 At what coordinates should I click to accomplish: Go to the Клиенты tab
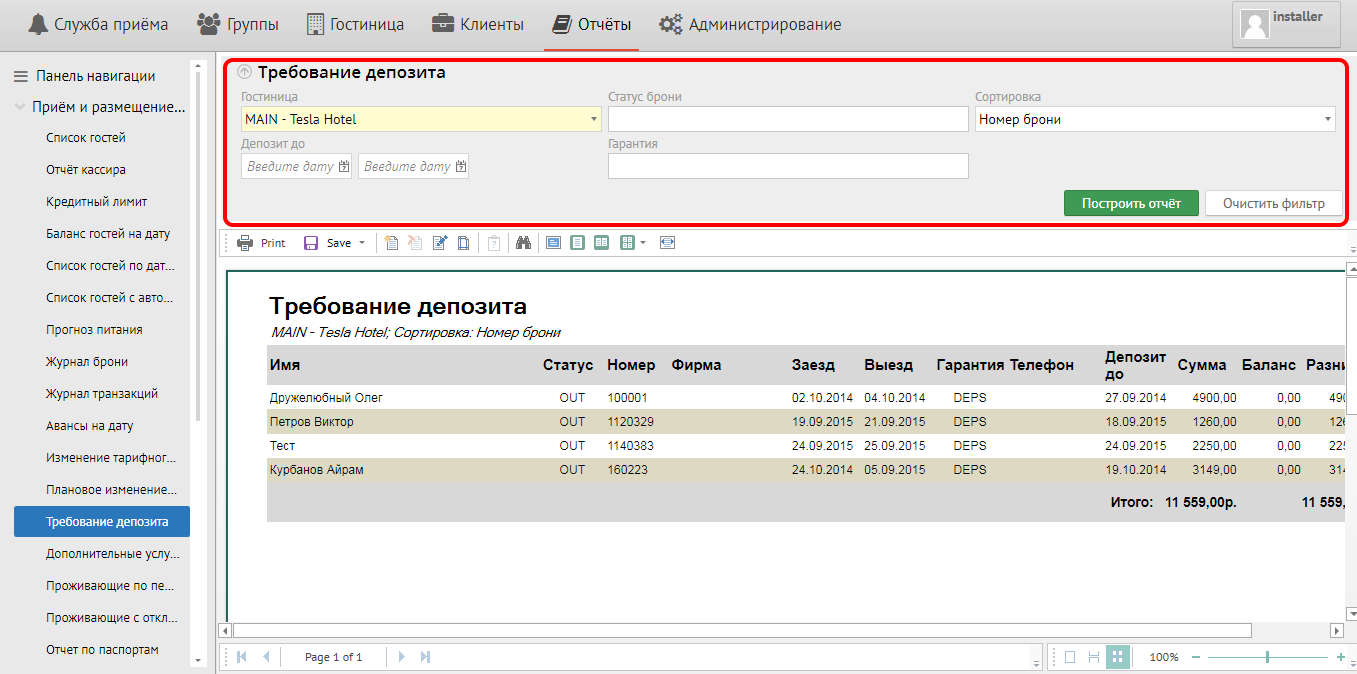click(x=478, y=25)
